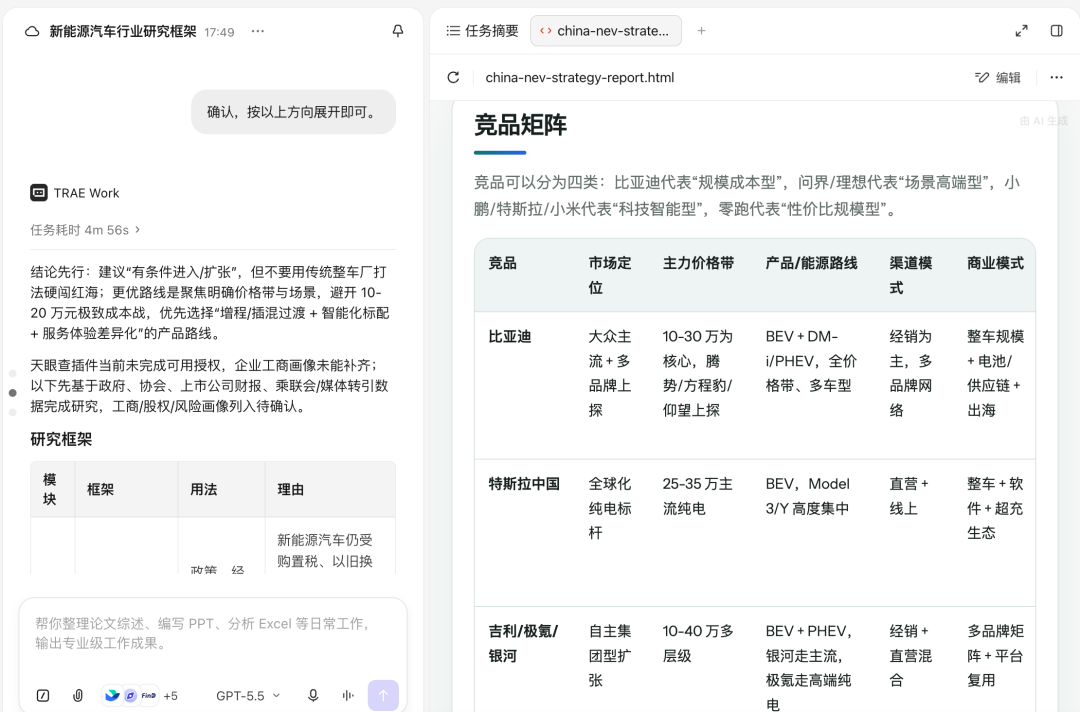
Task: Click the audio waveform icon
Action: pyautogui.click(x=348, y=695)
